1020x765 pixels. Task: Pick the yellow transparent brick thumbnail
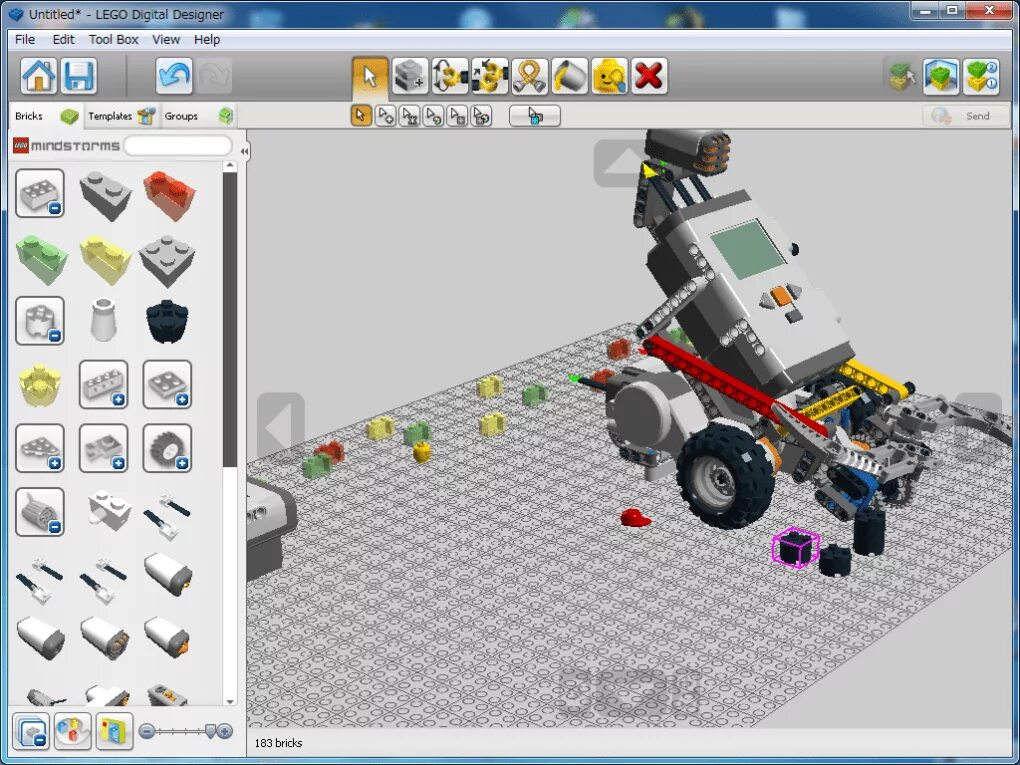105,259
